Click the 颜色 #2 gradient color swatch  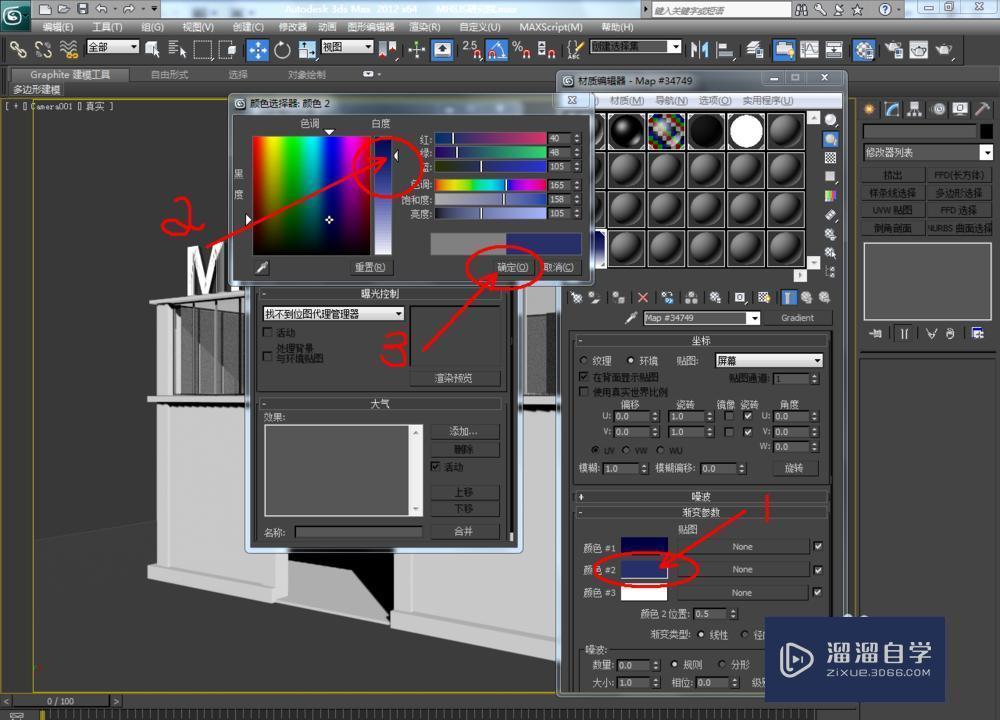tap(644, 568)
